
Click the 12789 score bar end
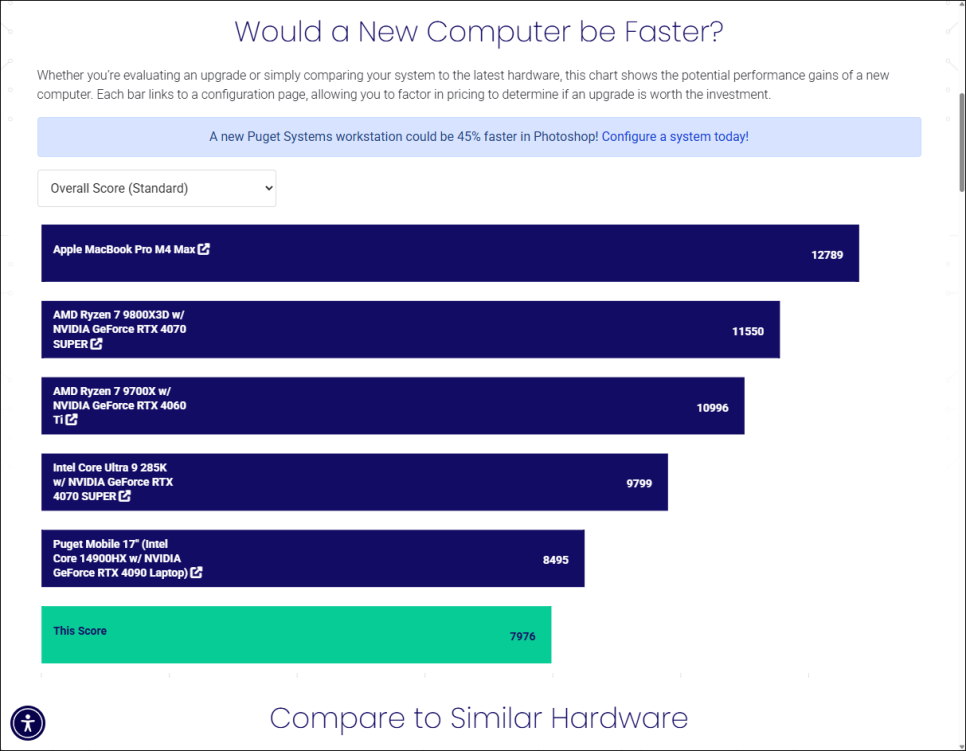pyautogui.click(x=827, y=255)
